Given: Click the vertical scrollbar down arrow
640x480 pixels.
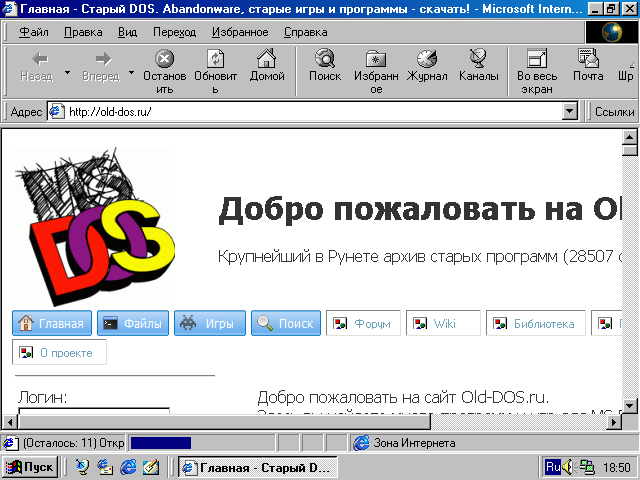Looking at the screenshot, I should (x=629, y=406).
